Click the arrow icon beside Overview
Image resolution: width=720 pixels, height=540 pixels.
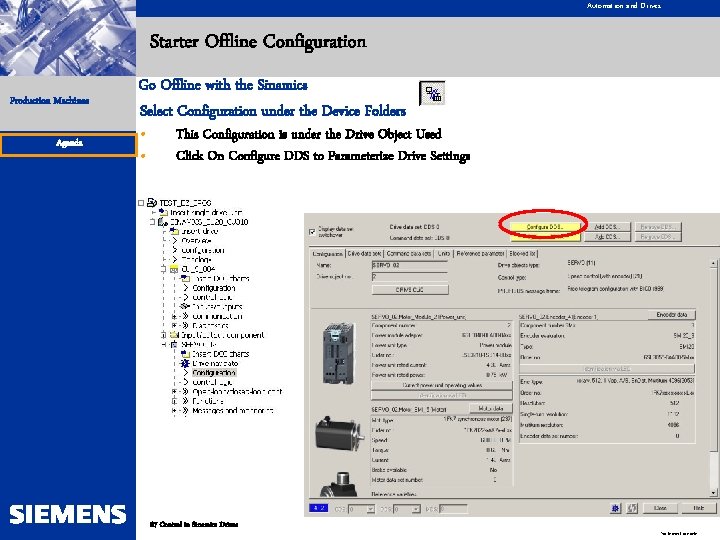coord(174,241)
